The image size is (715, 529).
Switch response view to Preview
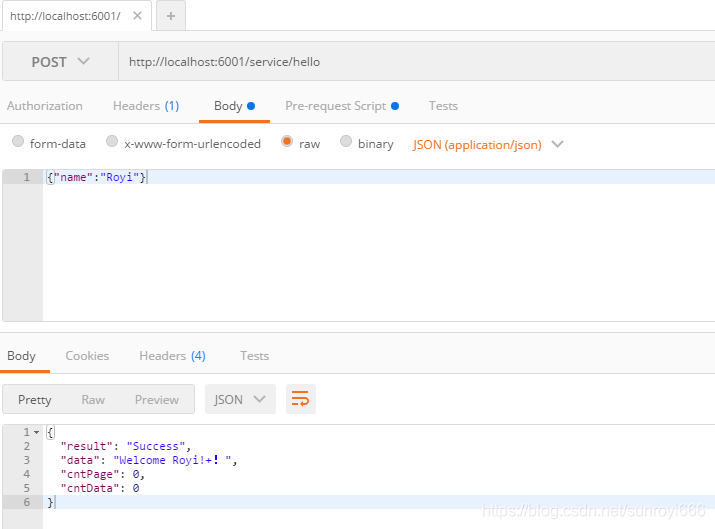click(156, 399)
